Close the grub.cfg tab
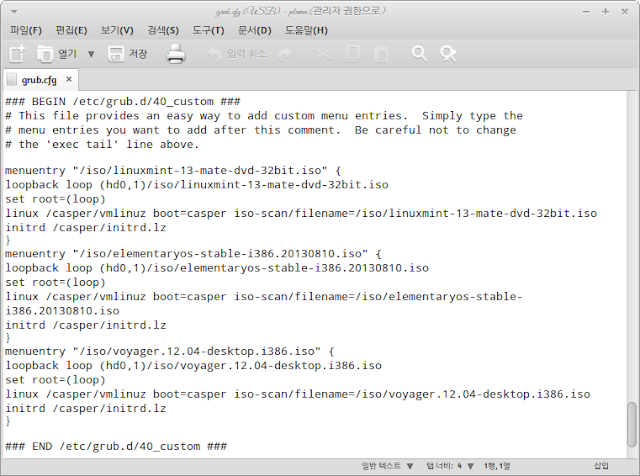 click(x=69, y=79)
